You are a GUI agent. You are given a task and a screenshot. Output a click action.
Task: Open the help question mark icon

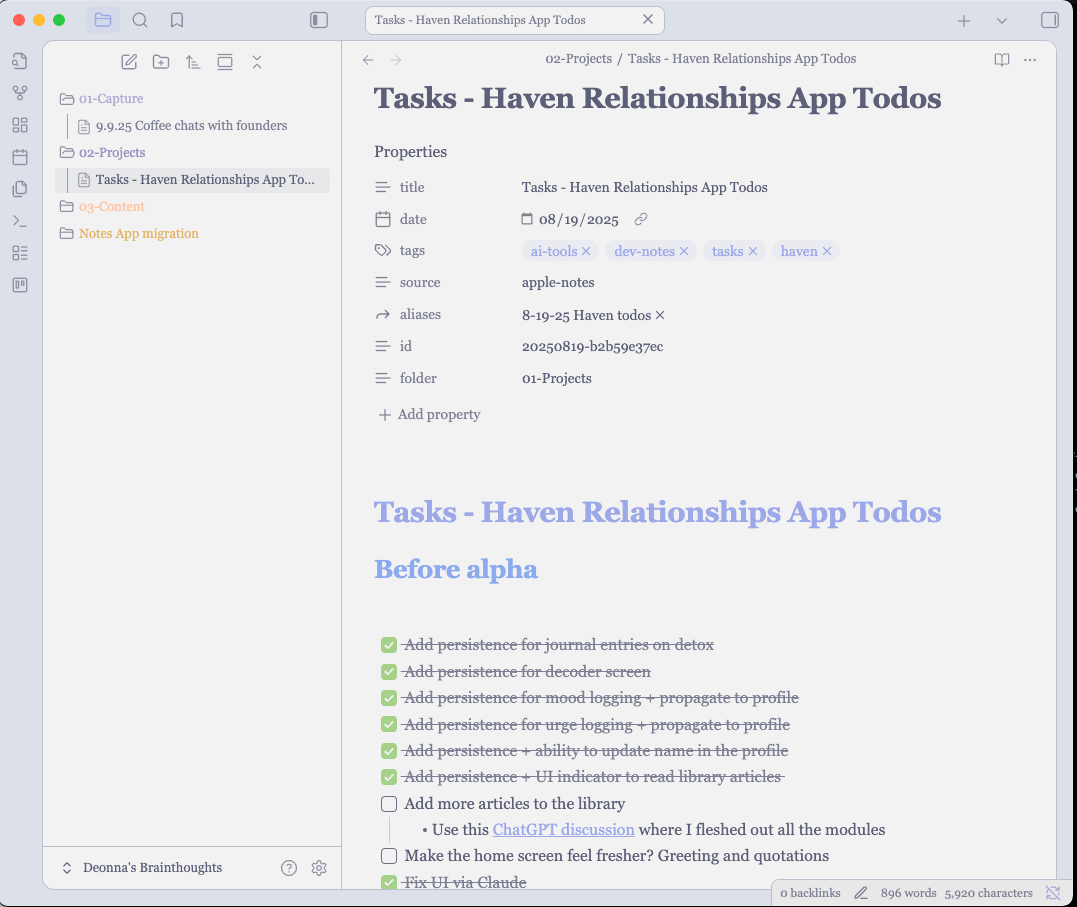[289, 868]
